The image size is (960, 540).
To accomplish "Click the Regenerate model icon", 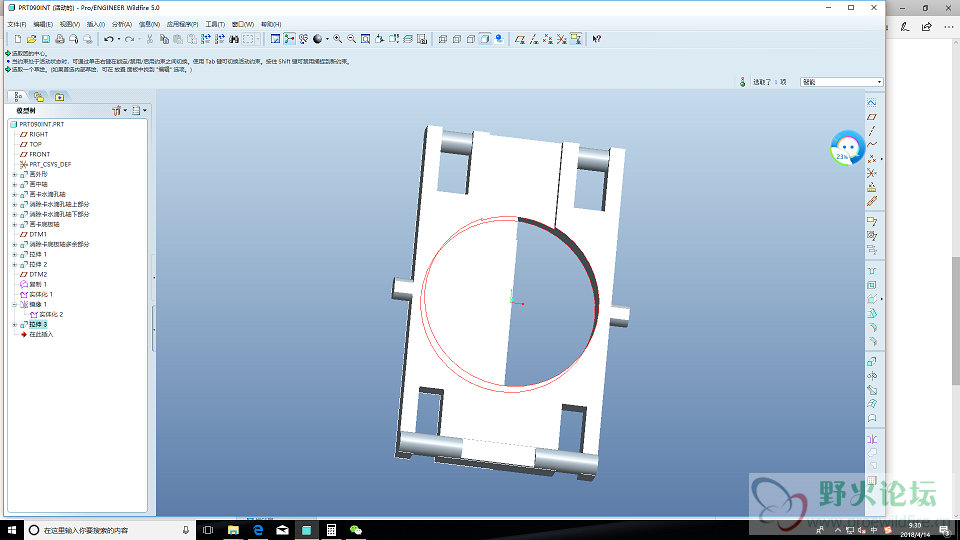I will (206, 39).
